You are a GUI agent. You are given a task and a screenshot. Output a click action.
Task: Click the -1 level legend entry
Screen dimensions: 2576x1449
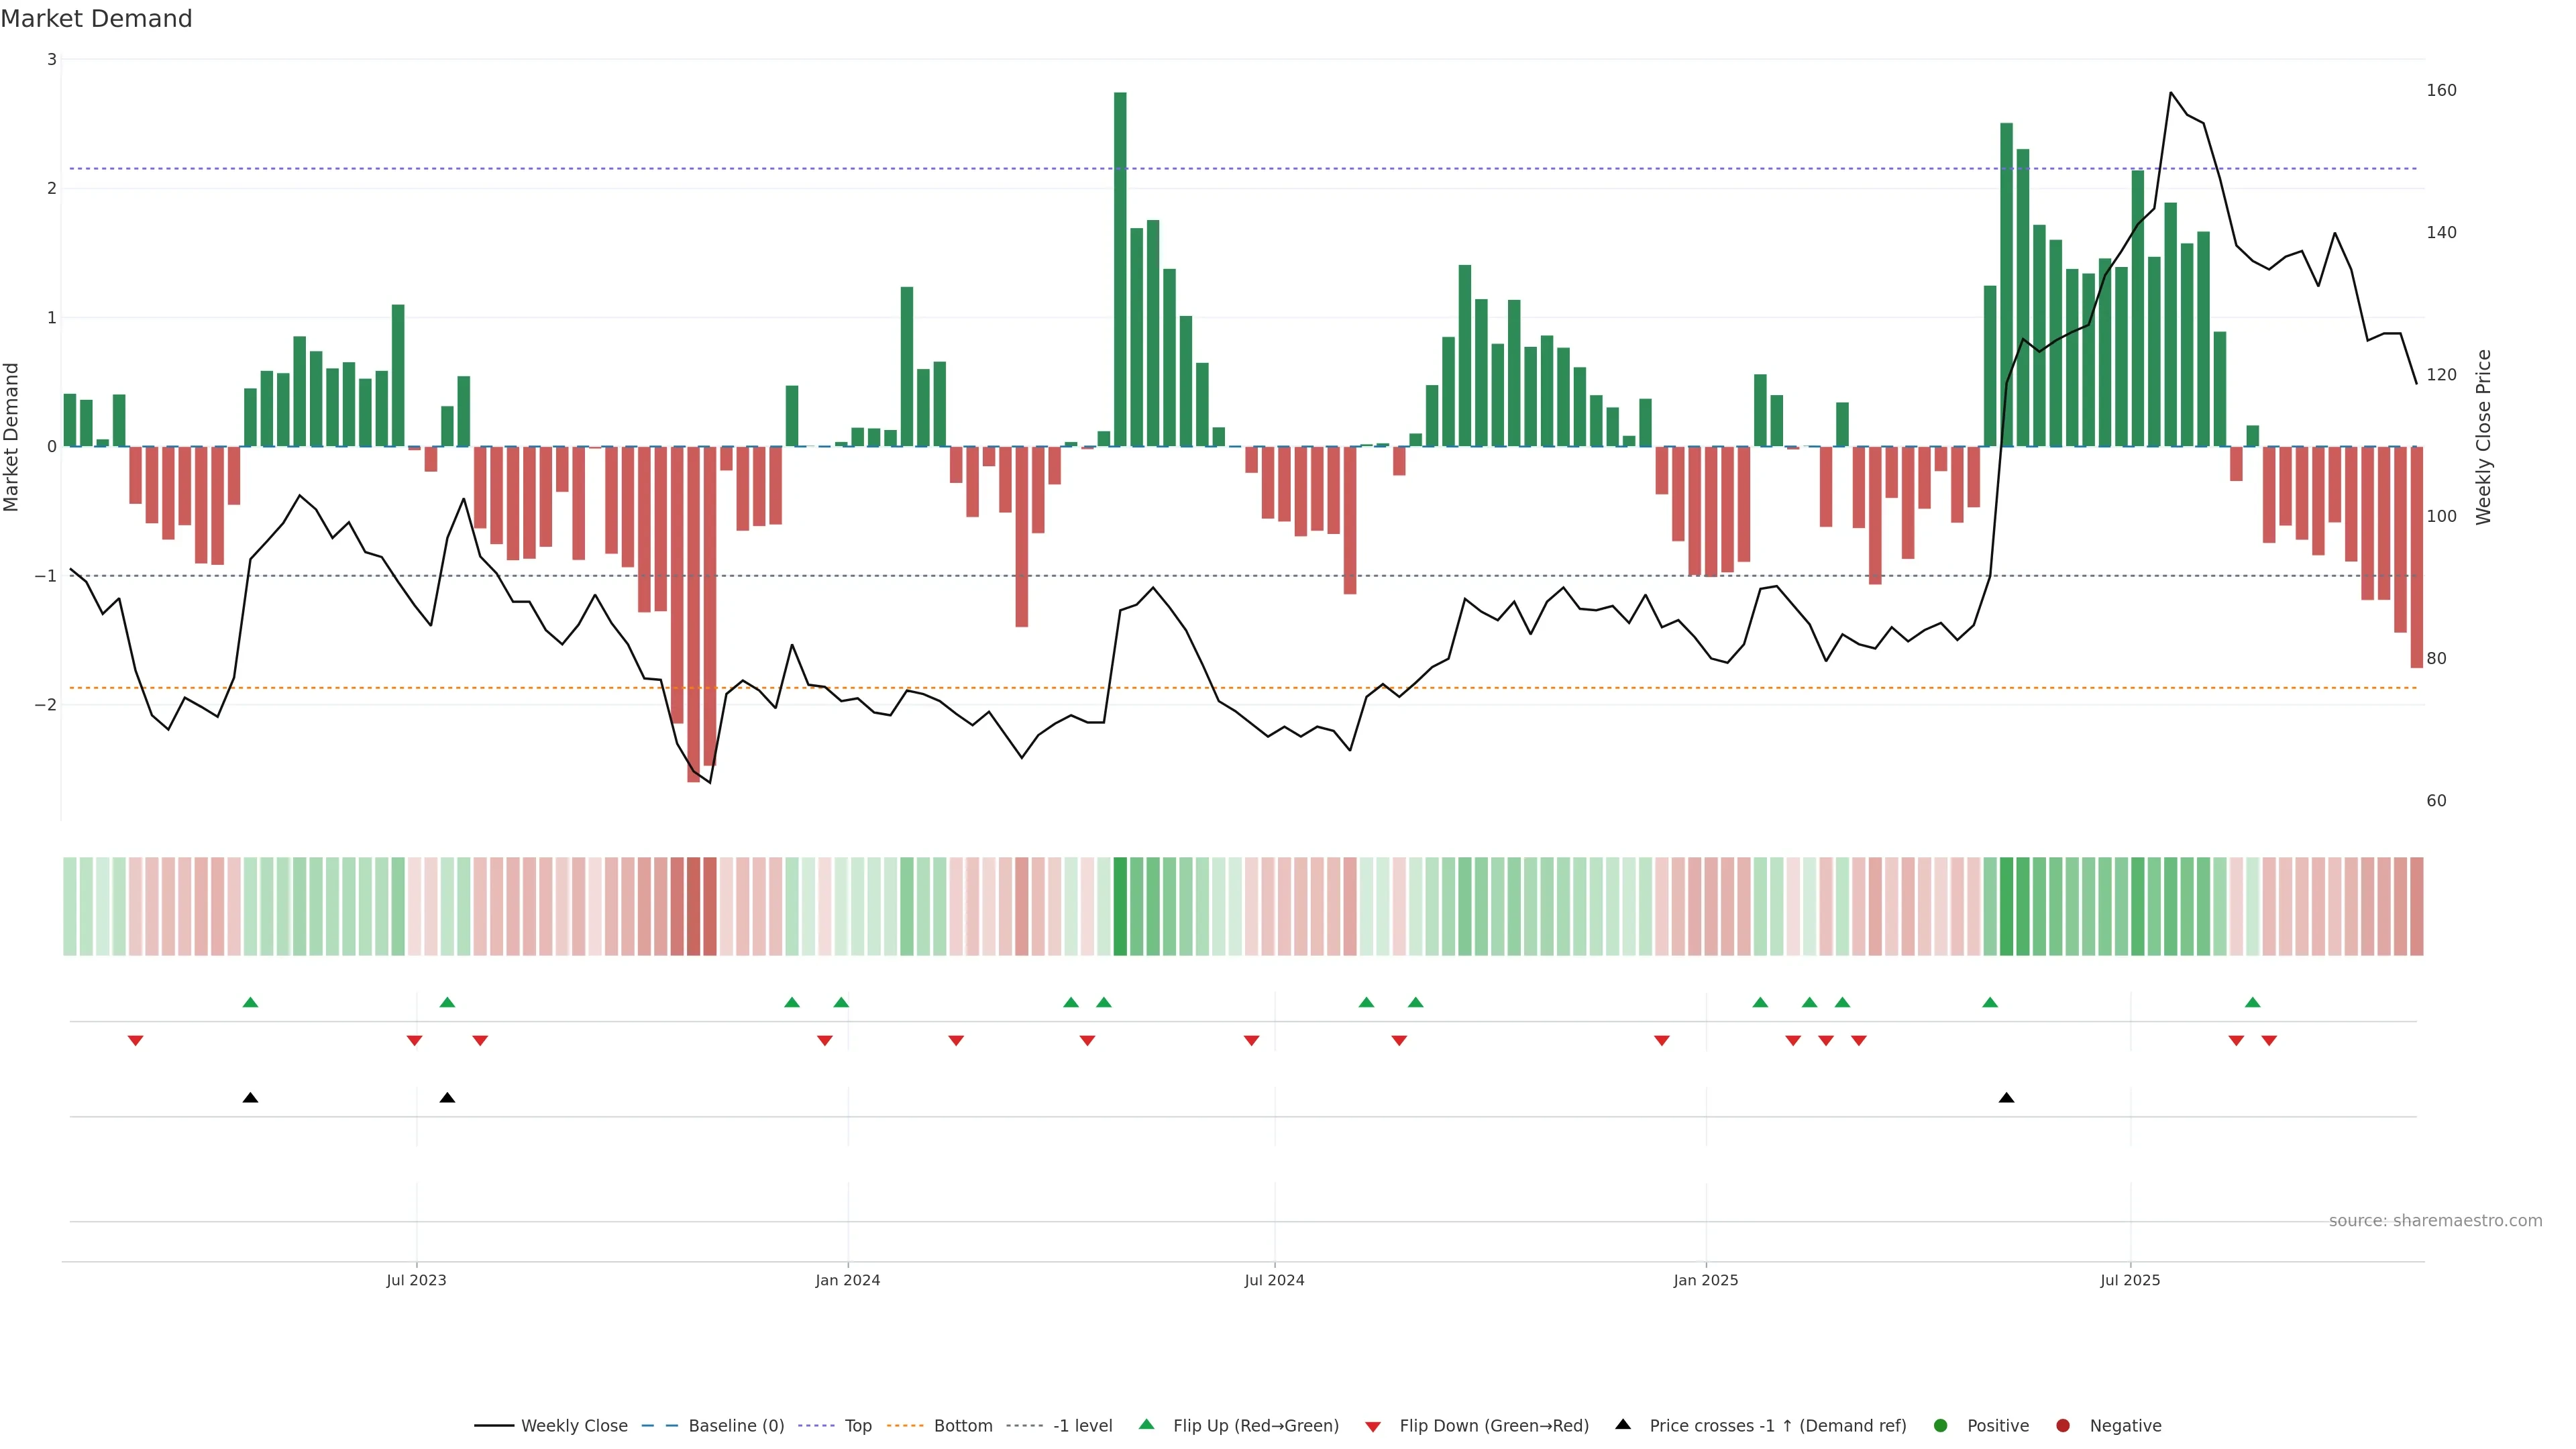click(1082, 1425)
